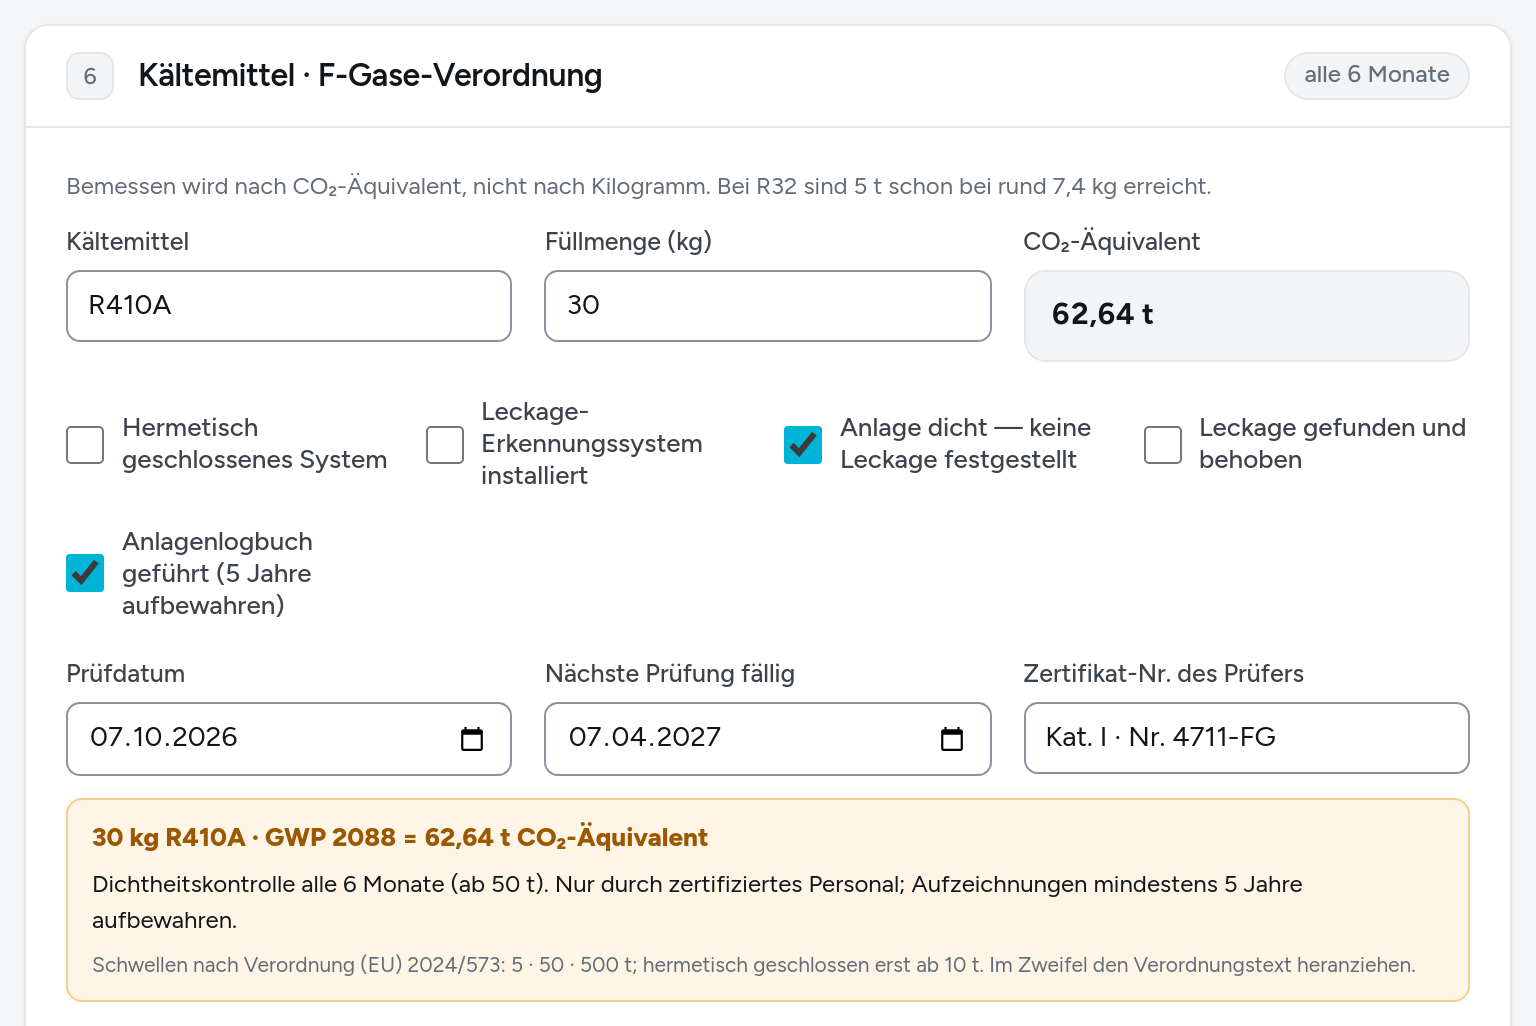Click the Hermetisch geschlossenes System label
Image resolution: width=1536 pixels, height=1026 pixels.
254,444
